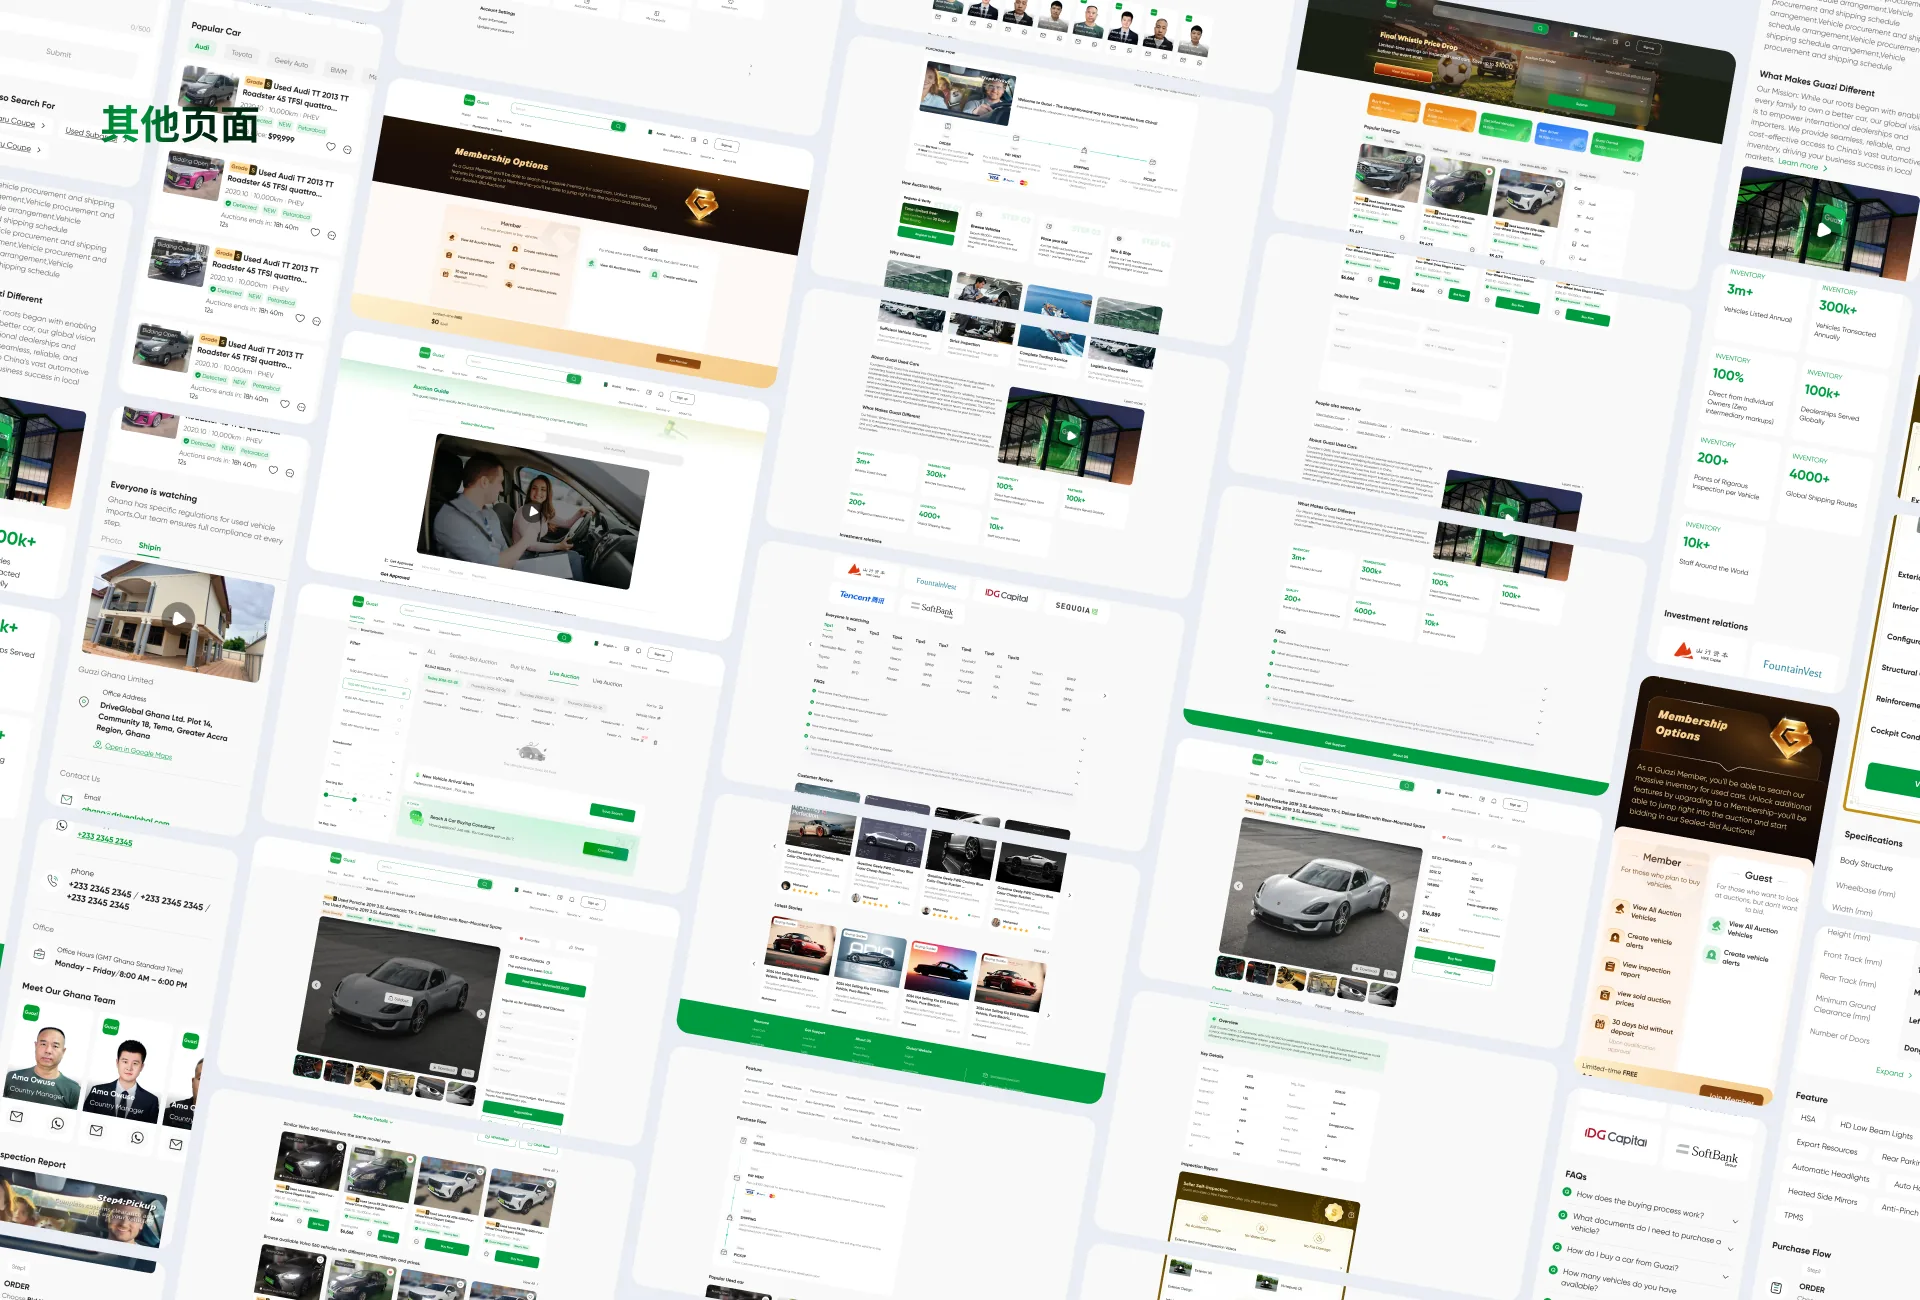The height and width of the screenshot is (1300, 1920).
Task: Click the member View All Auction Vehicles icon
Action: pos(1620,909)
